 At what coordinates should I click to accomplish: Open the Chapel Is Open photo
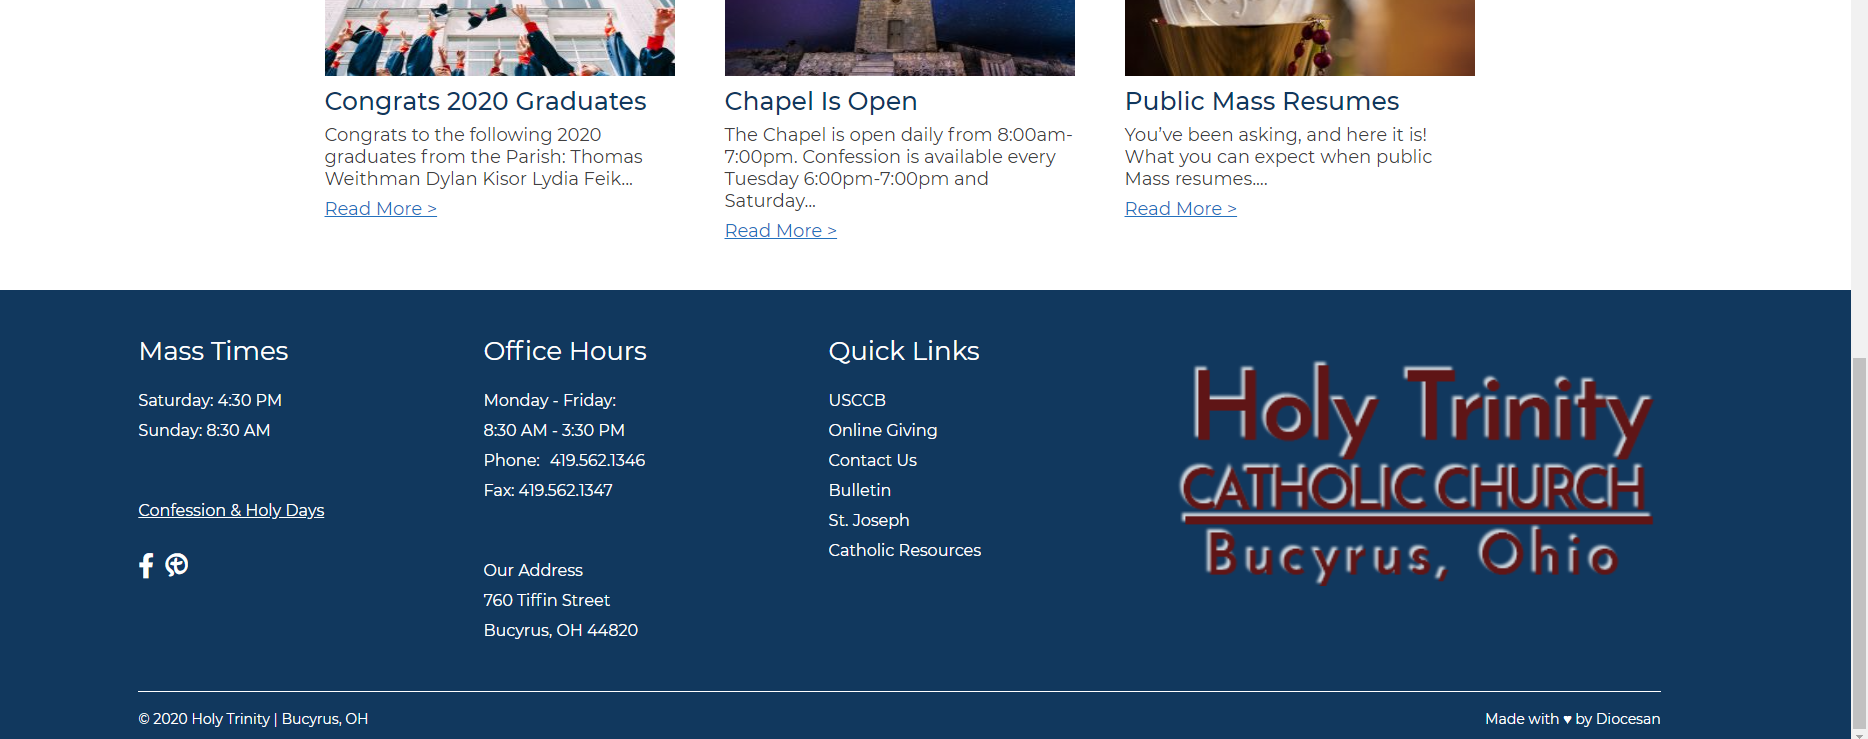(x=899, y=38)
